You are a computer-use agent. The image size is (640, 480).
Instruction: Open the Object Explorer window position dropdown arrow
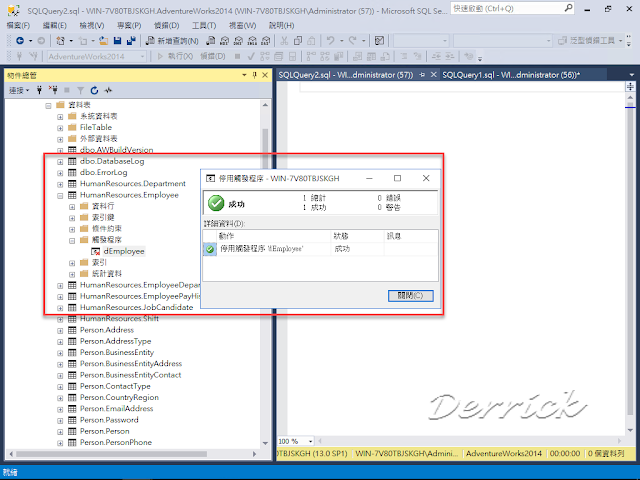[244, 75]
